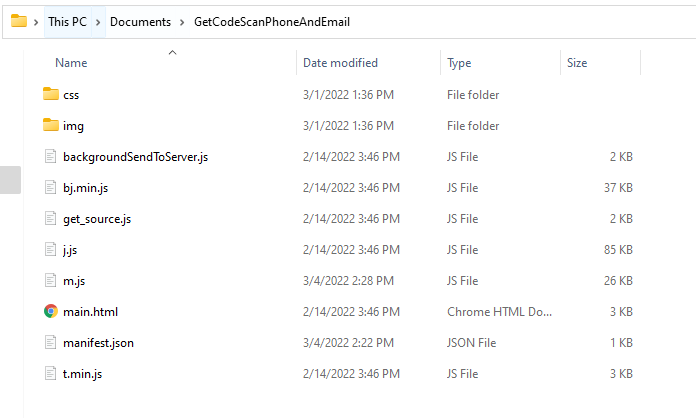
Task: Click the backgroundSendToServer.js file icon
Action: (x=51, y=156)
